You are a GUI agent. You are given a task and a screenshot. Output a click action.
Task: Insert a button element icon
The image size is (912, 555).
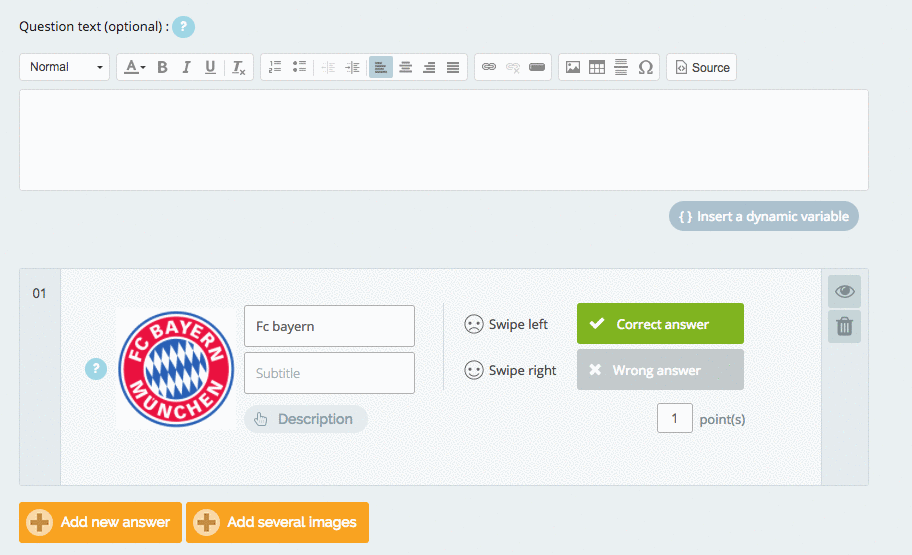click(x=537, y=67)
